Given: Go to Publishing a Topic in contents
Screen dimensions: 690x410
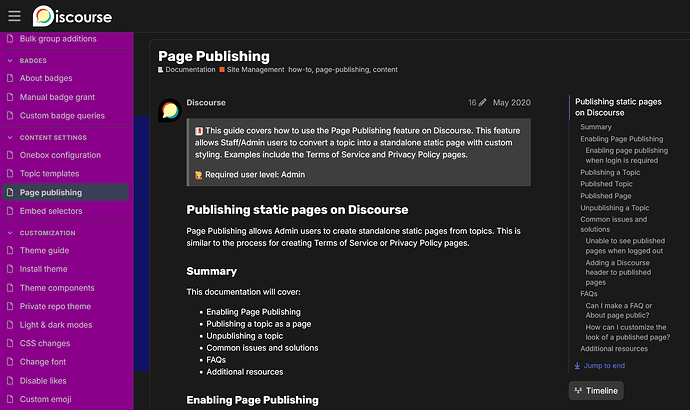Looking at the screenshot, I should coord(610,172).
